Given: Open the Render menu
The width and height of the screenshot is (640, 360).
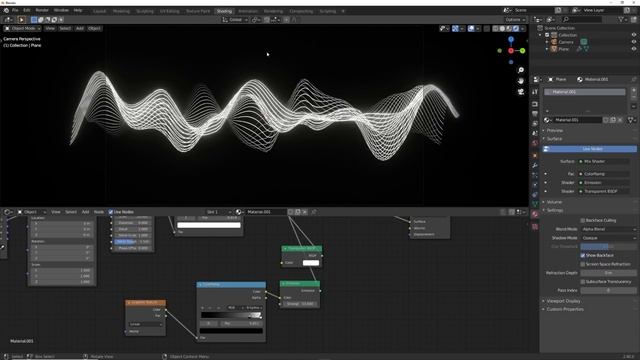Looking at the screenshot, I should pyautogui.click(x=42, y=10).
